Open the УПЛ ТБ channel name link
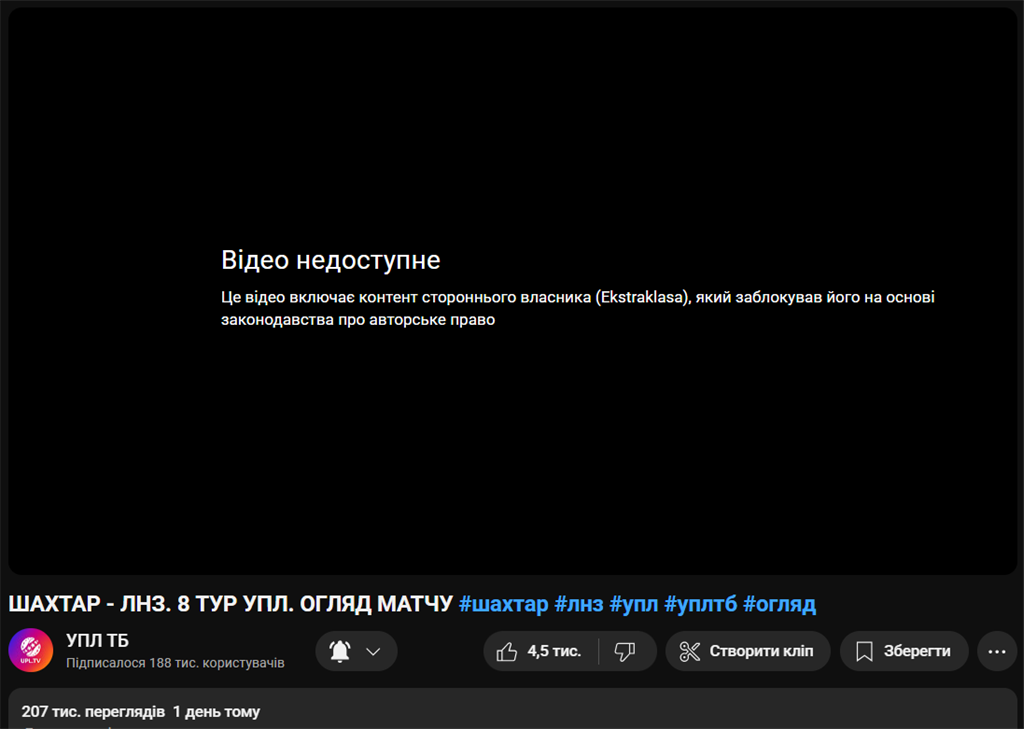 click(x=97, y=641)
